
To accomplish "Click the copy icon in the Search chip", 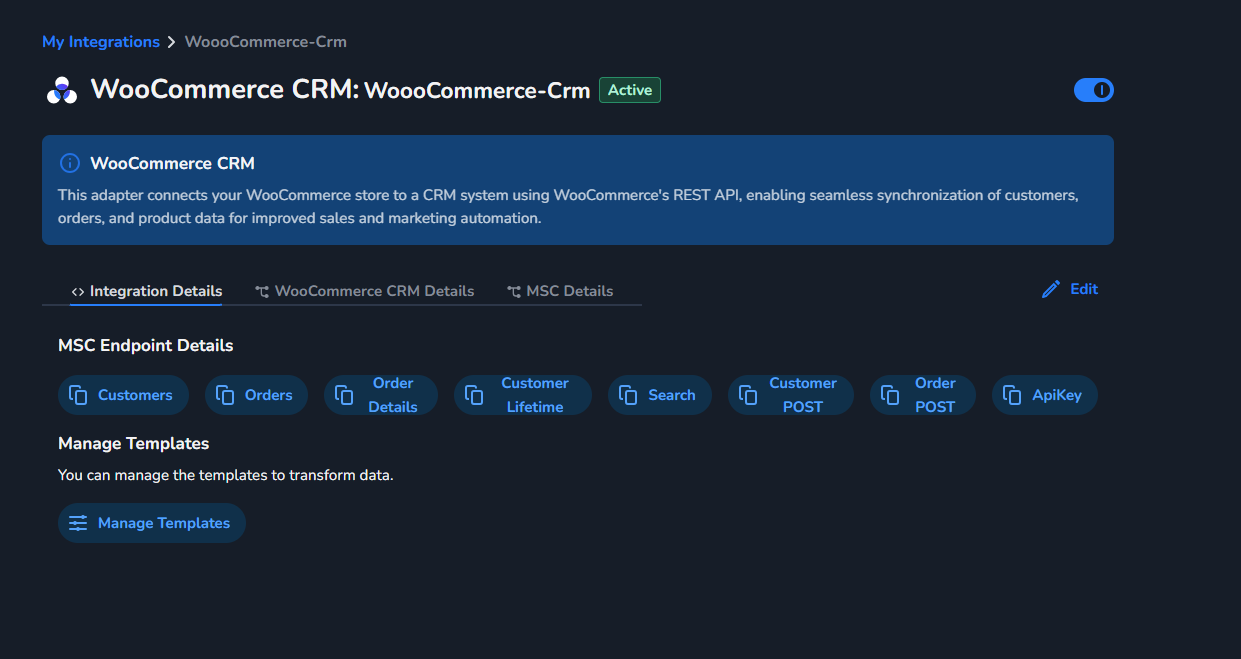I will (628, 395).
